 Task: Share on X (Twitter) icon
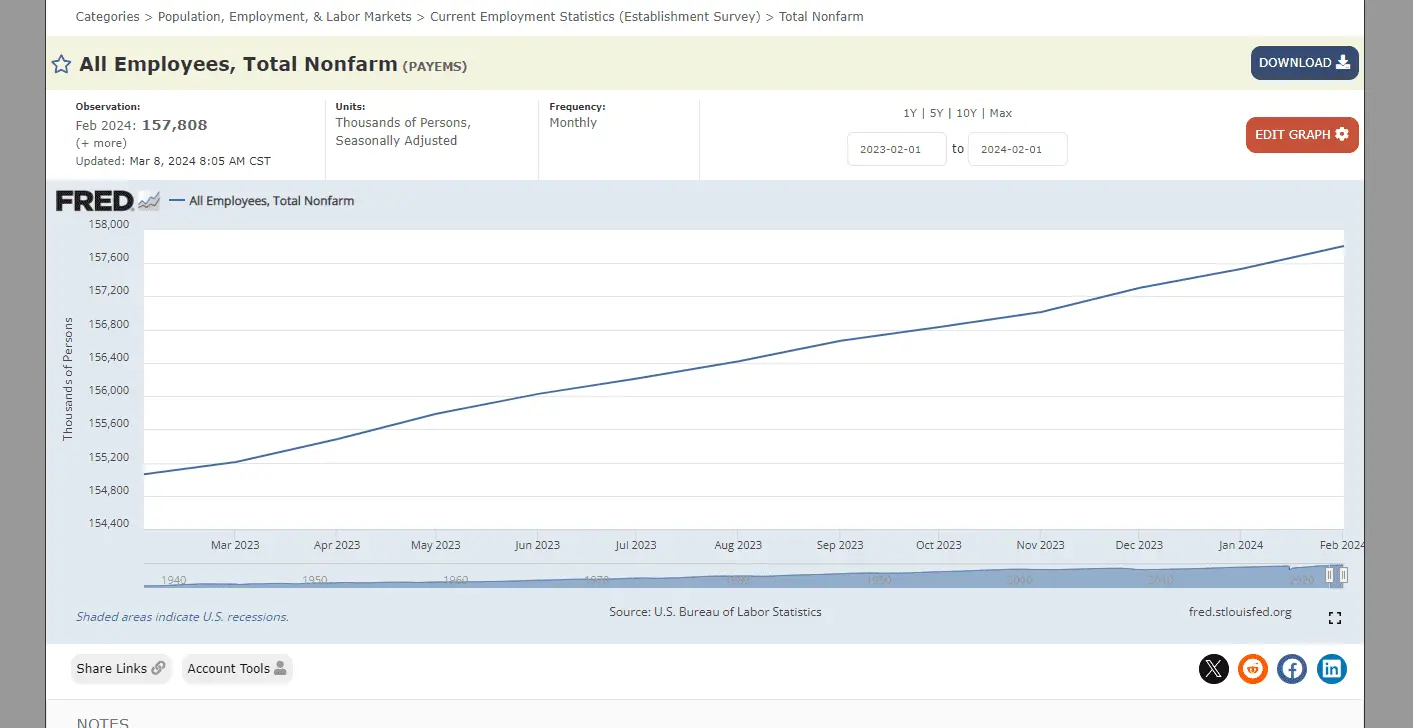[1213, 669]
